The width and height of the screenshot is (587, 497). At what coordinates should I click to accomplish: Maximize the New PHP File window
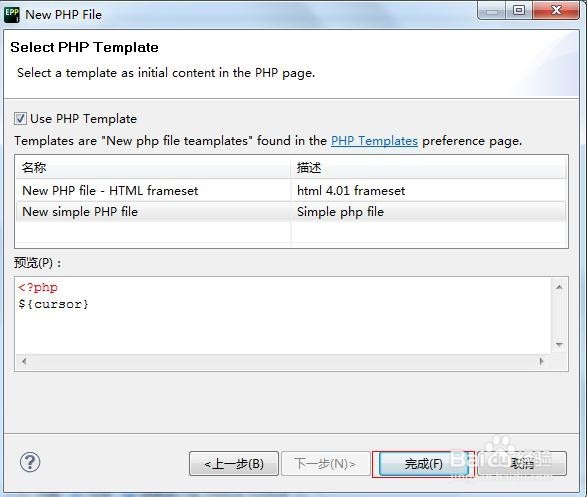pyautogui.click(x=518, y=10)
